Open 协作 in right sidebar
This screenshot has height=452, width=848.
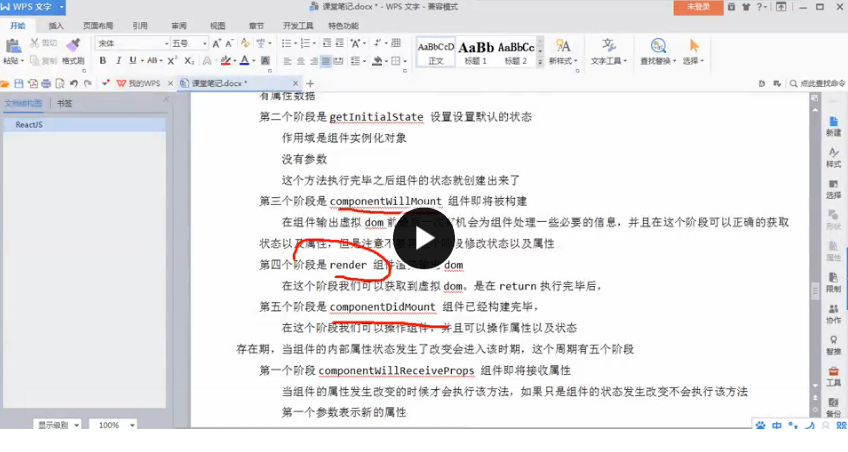[x=833, y=314]
